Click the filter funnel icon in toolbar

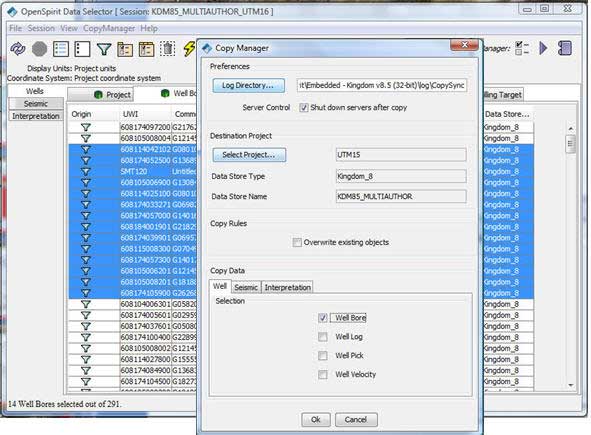coord(104,49)
